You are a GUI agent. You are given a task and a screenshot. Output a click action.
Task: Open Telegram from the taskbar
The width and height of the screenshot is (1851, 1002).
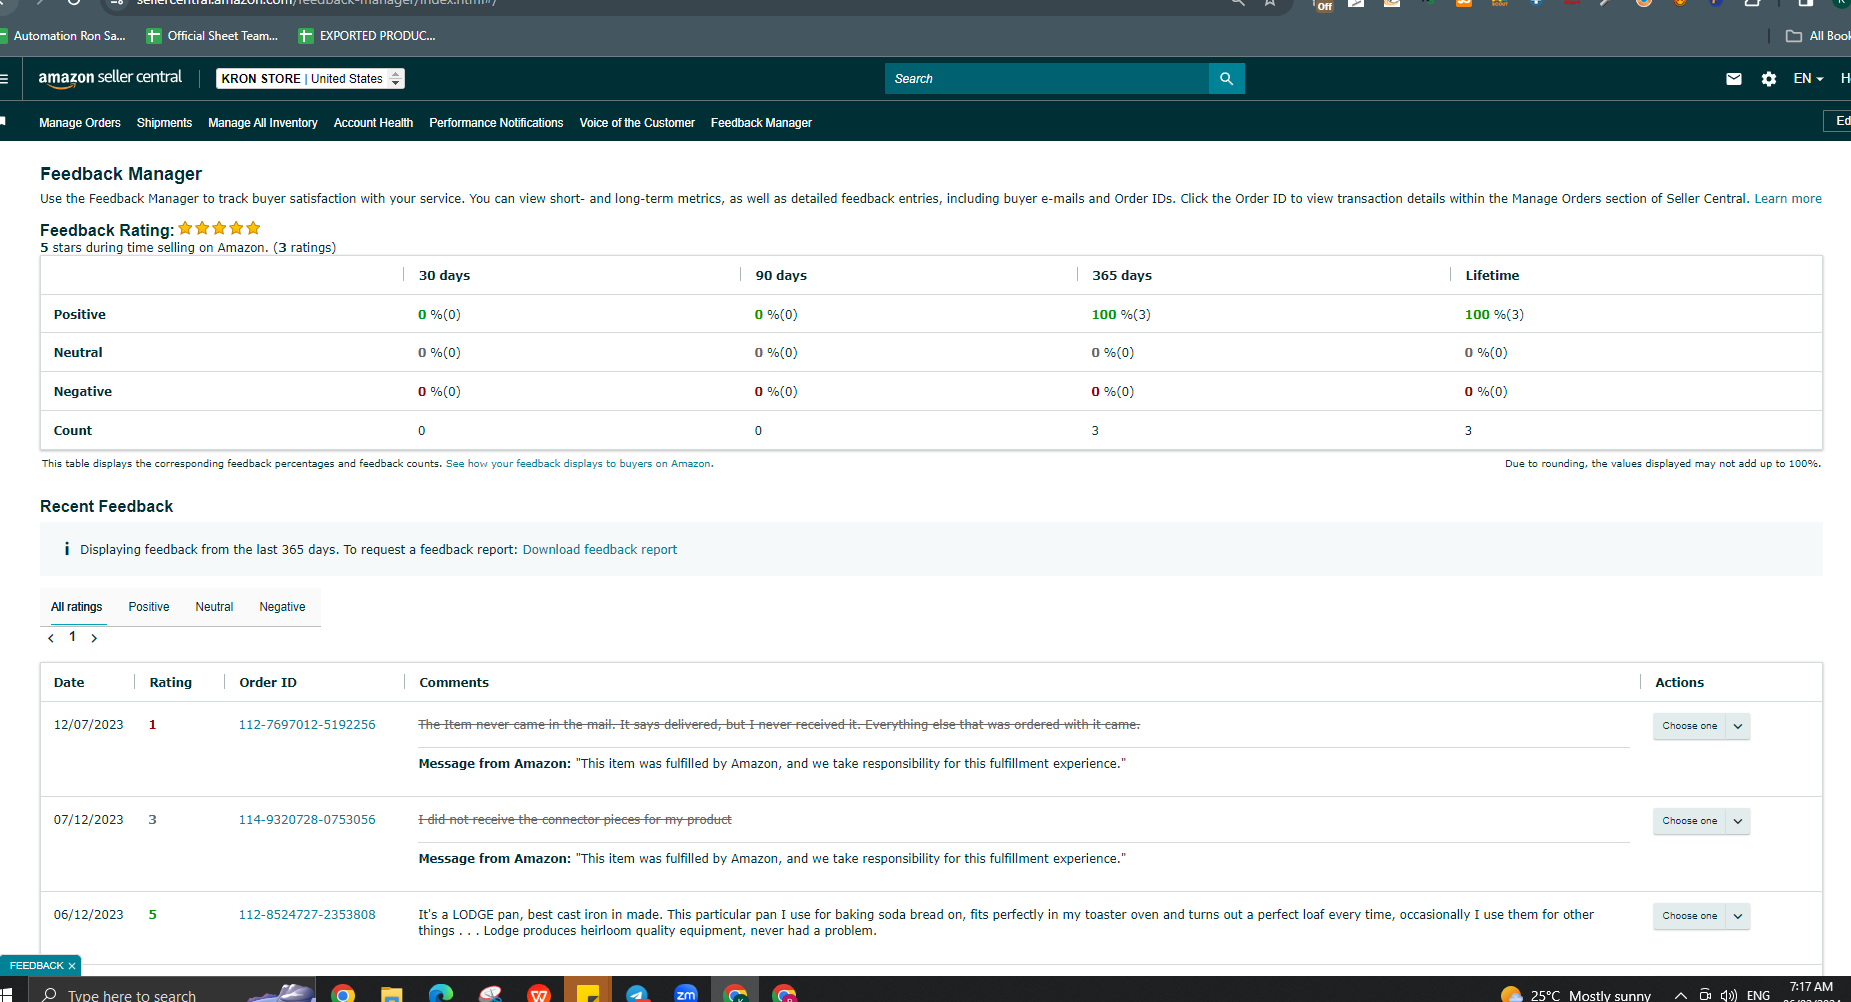(x=637, y=994)
